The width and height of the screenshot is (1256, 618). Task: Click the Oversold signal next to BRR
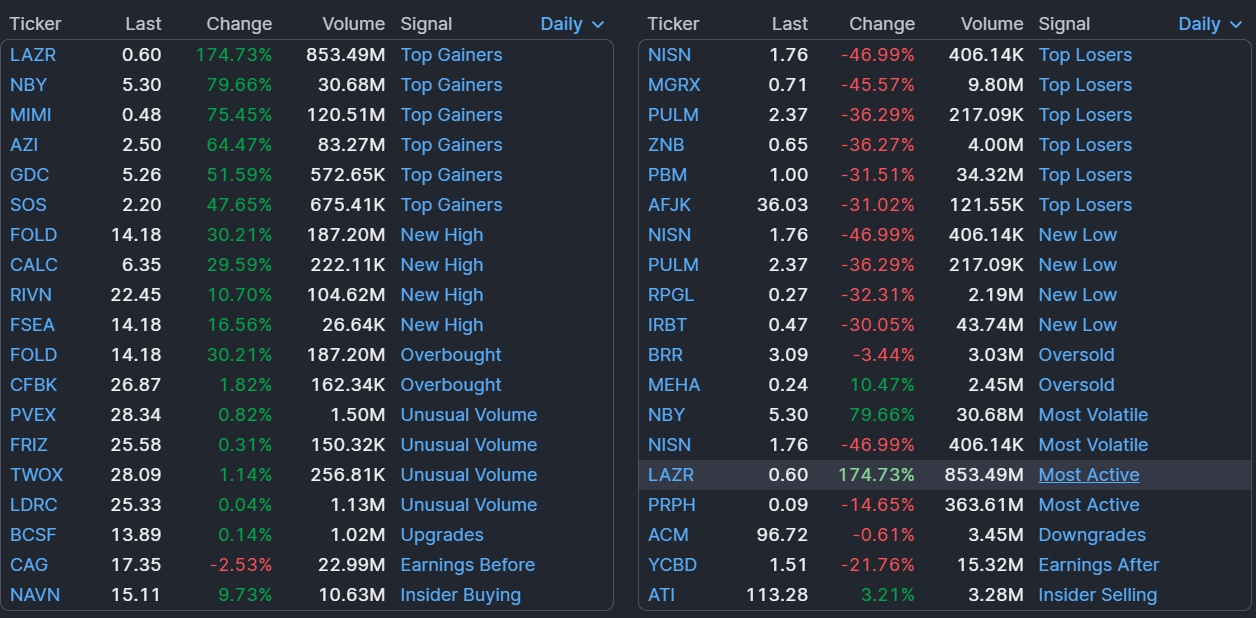click(x=1076, y=355)
